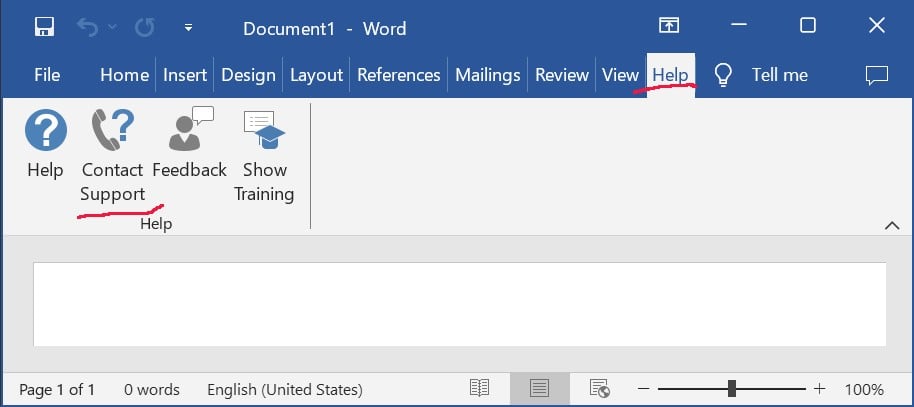Maximize the Word window
This screenshot has height=407, width=914.
pos(808,26)
